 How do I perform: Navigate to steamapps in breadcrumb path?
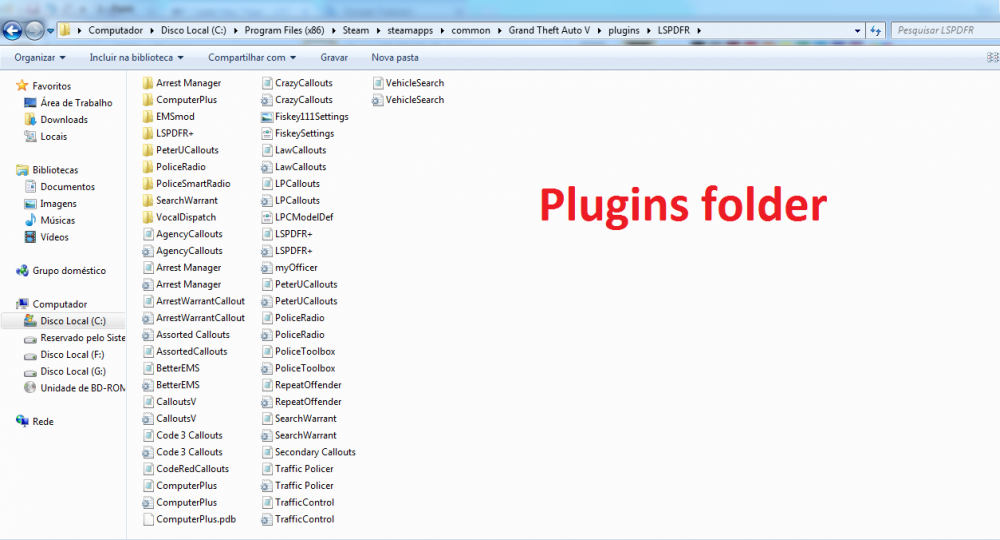point(410,30)
